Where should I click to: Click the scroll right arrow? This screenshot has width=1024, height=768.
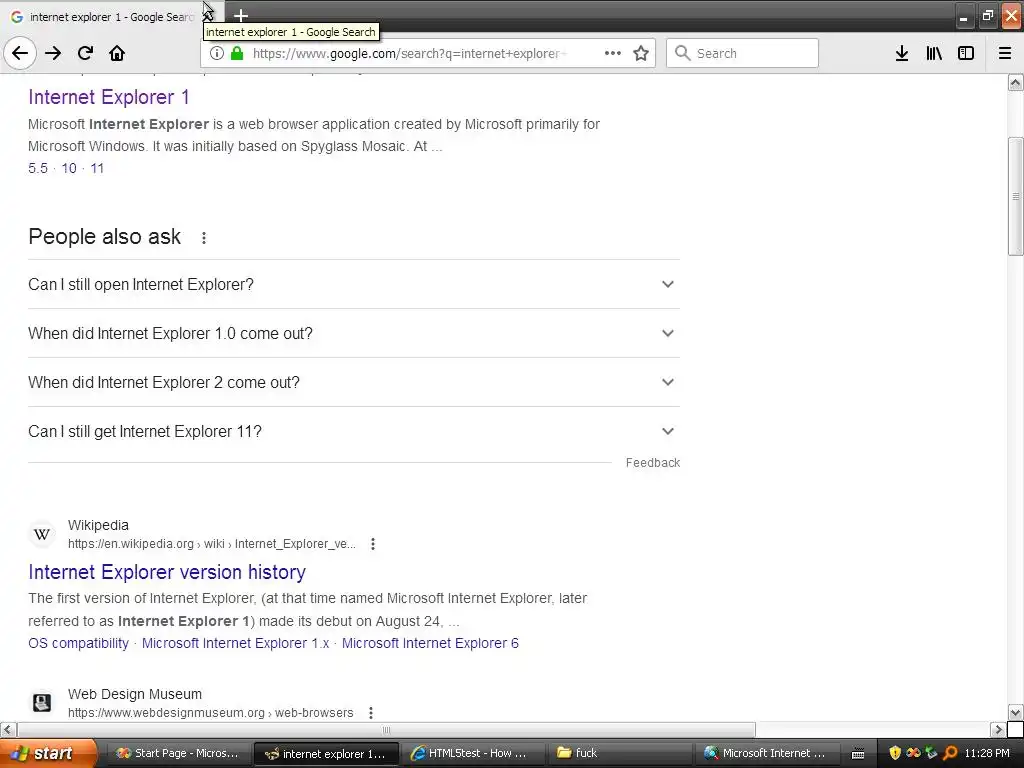coord(998,729)
